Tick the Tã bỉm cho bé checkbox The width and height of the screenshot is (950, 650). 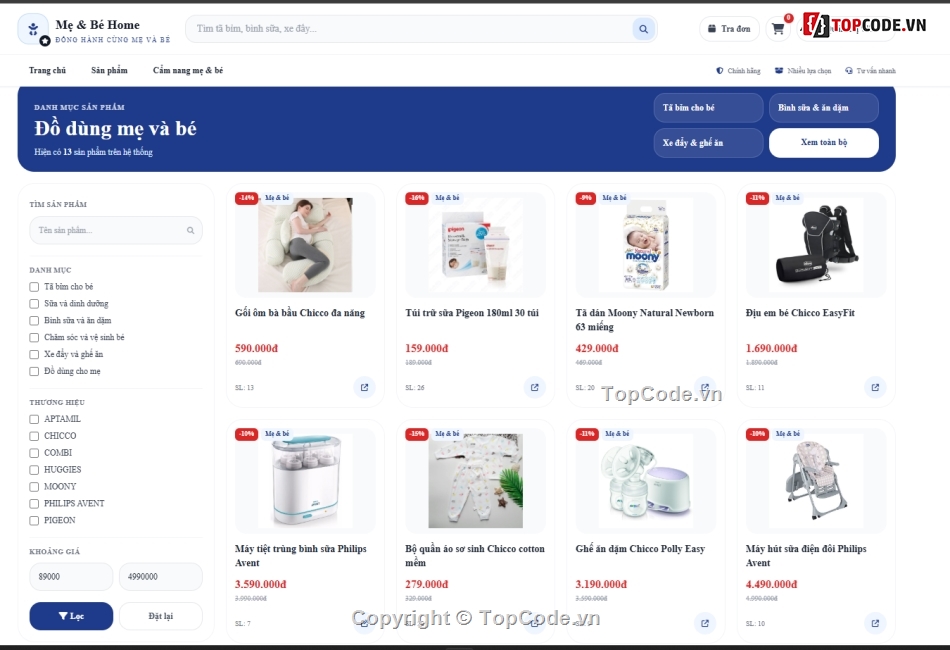coord(34,287)
